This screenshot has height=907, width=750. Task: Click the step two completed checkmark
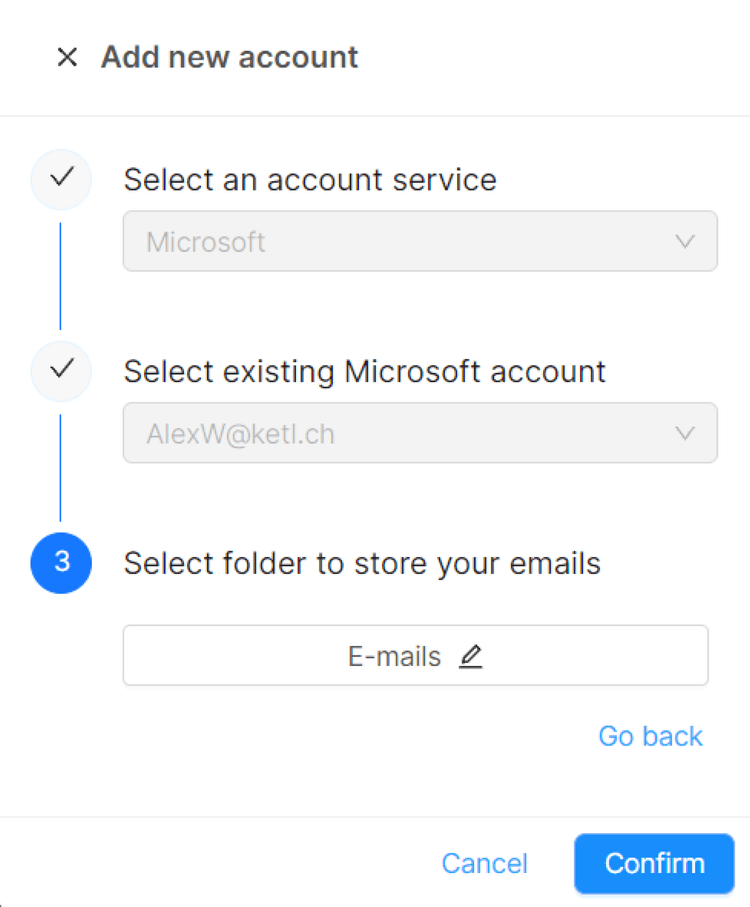(x=61, y=370)
